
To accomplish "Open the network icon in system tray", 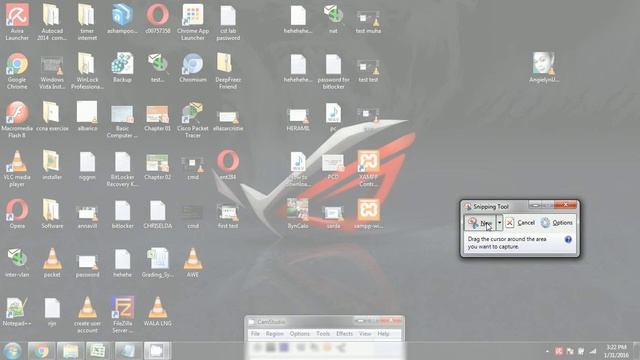I will [x=593, y=351].
